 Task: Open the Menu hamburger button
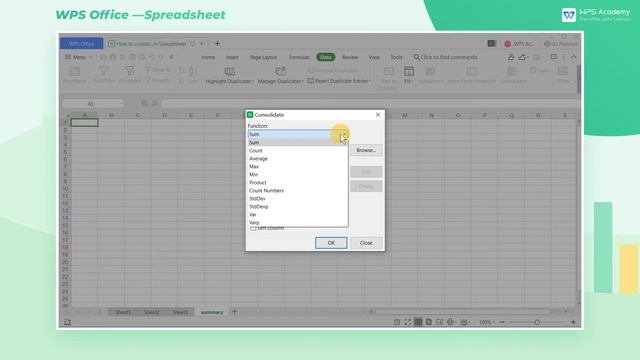pos(76,57)
